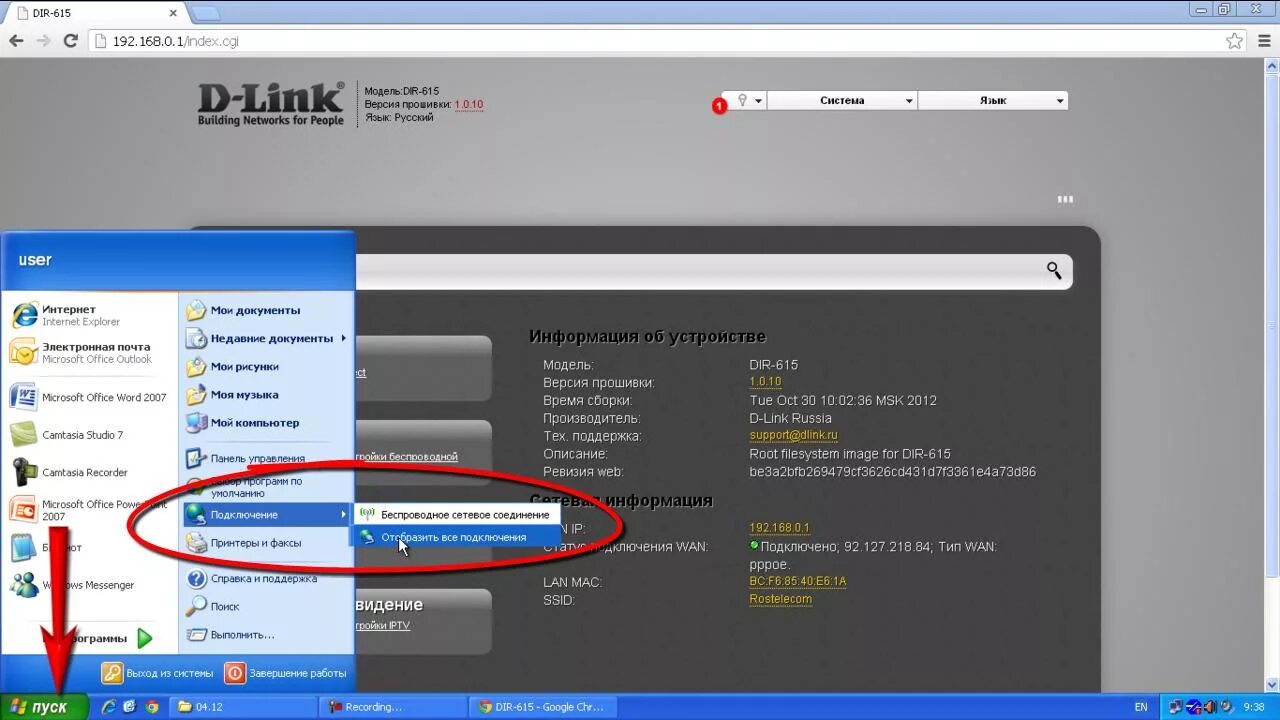Switch to Recording... taskbar item
The height and width of the screenshot is (720, 1280).
point(395,706)
